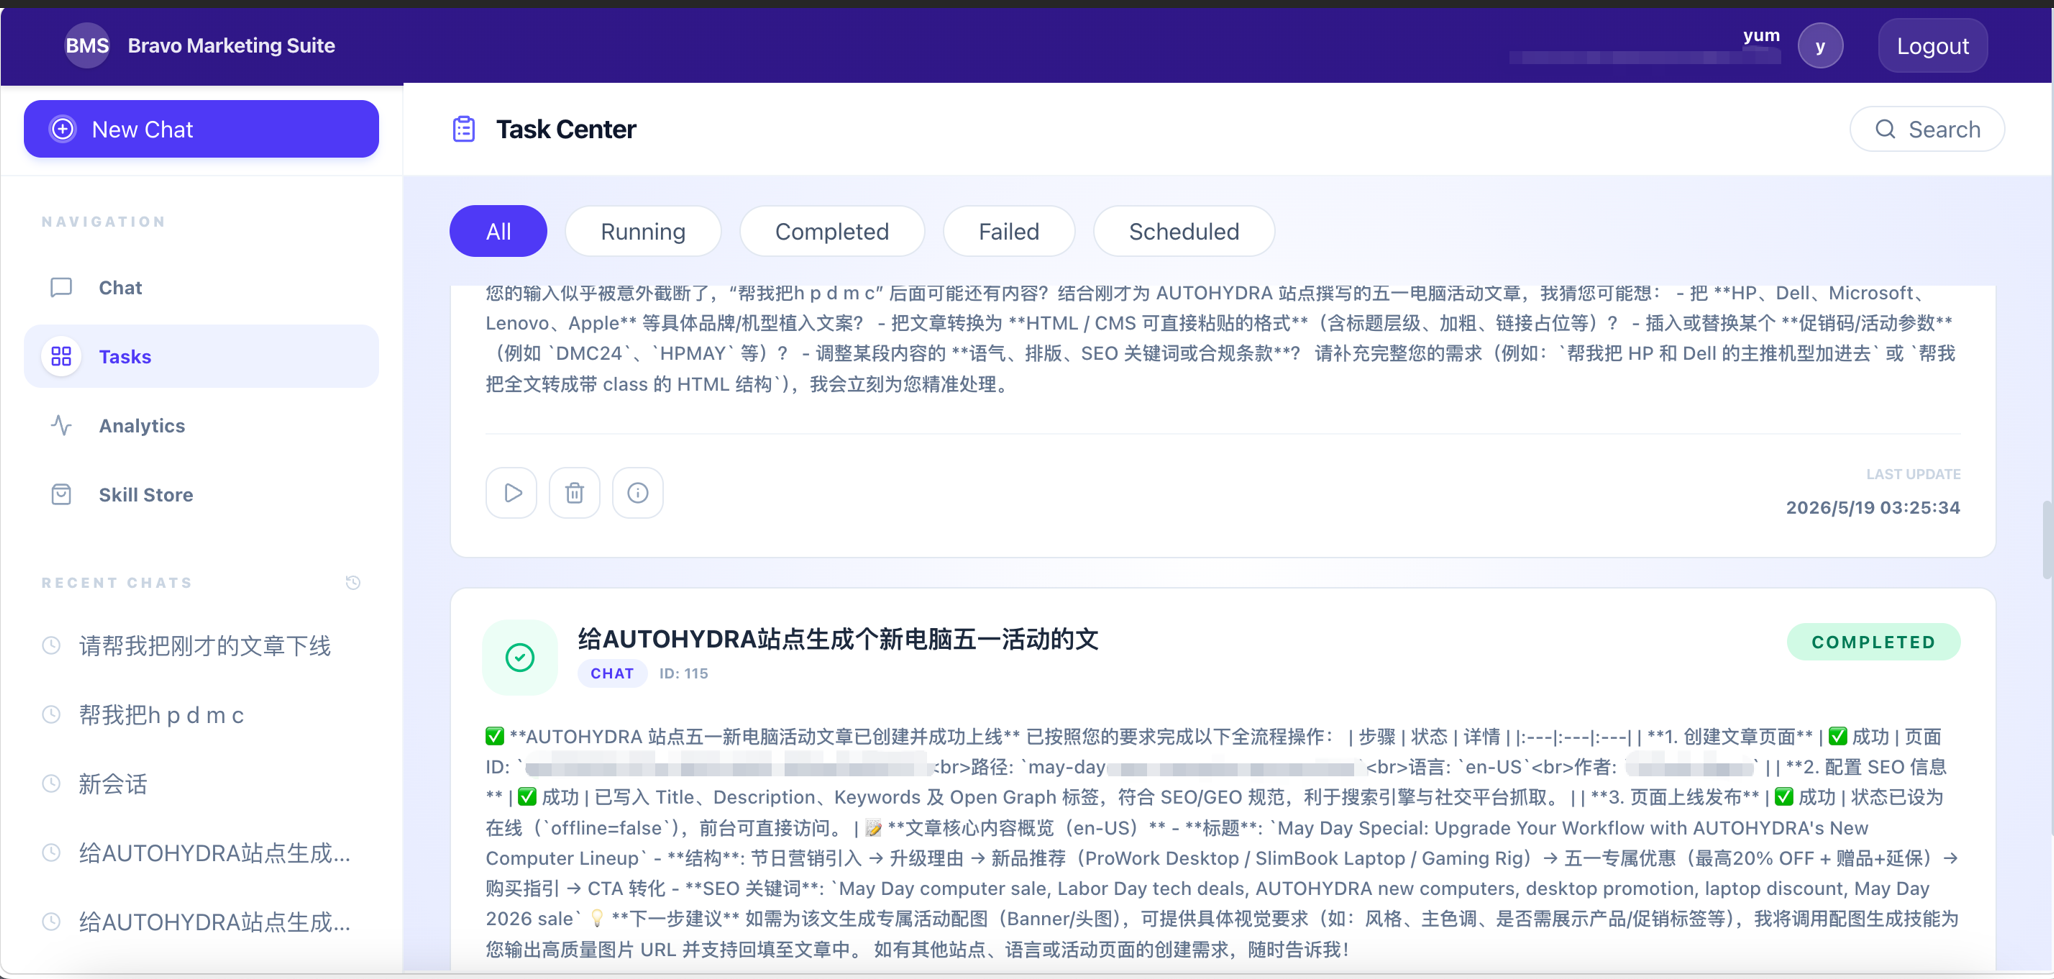Screen dimensions: 2054x979
Task: Start a New Chat
Action: click(201, 129)
